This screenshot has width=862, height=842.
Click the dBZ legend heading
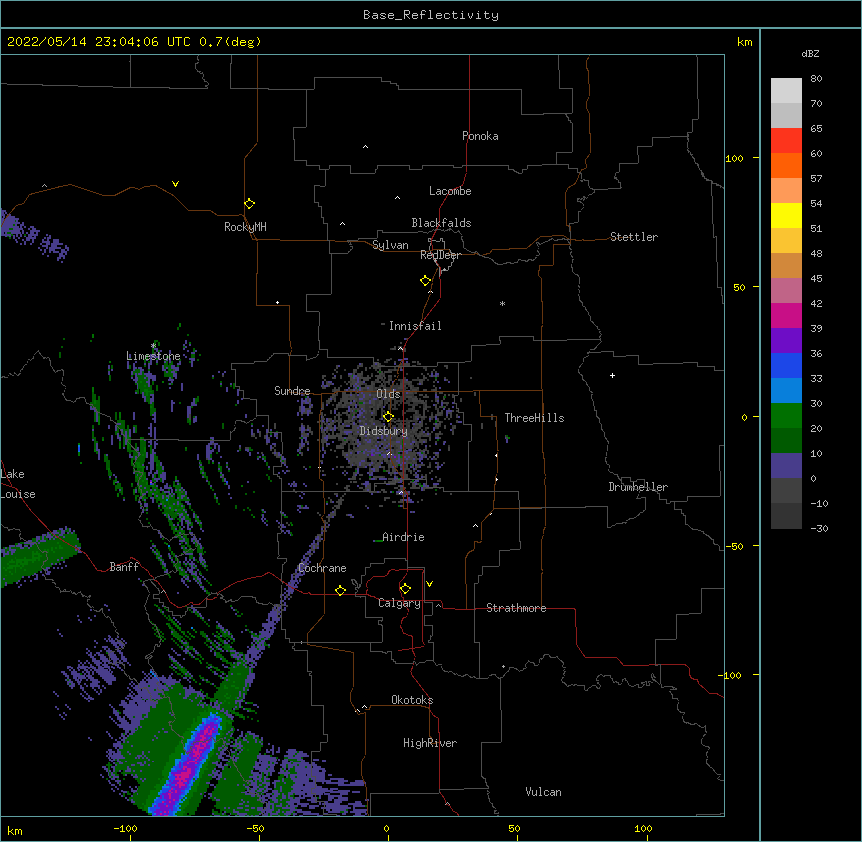coord(810,53)
